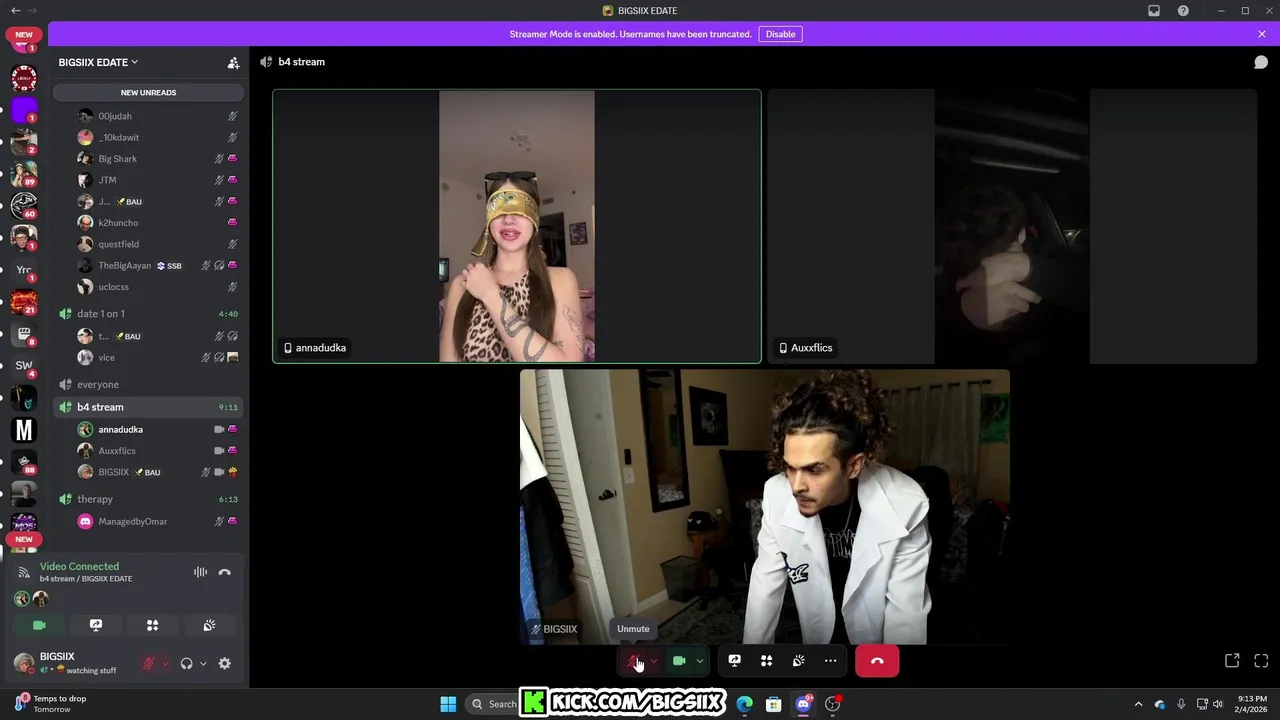This screenshot has width=1280, height=720.
Task: Unmute mic in the user panel
Action: point(149,663)
